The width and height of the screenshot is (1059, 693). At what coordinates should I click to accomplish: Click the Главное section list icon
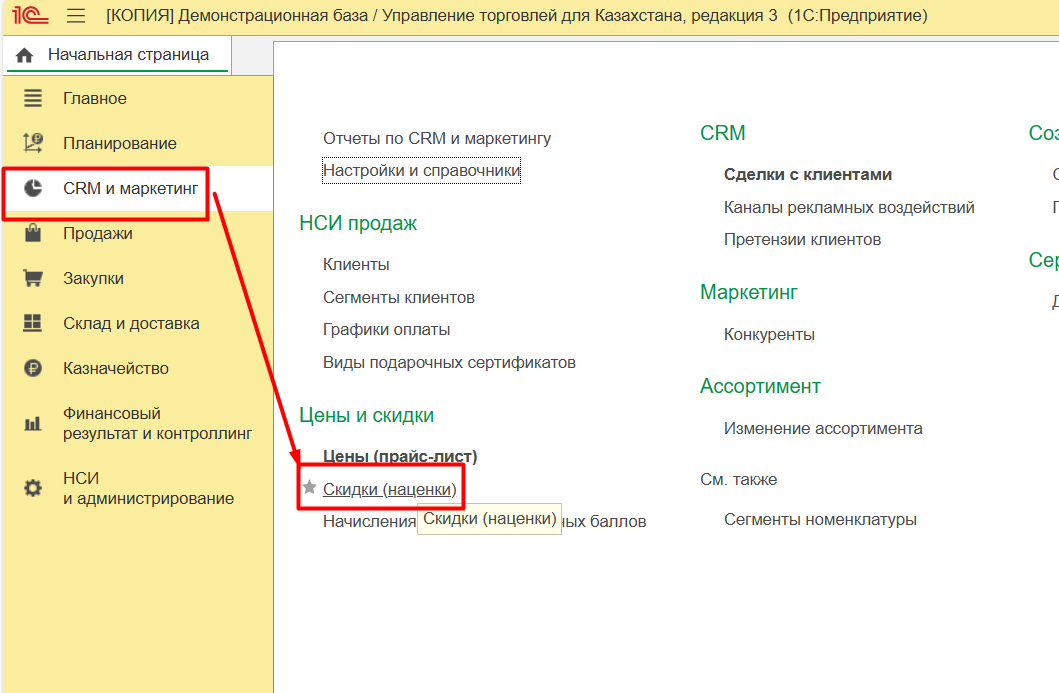33,98
